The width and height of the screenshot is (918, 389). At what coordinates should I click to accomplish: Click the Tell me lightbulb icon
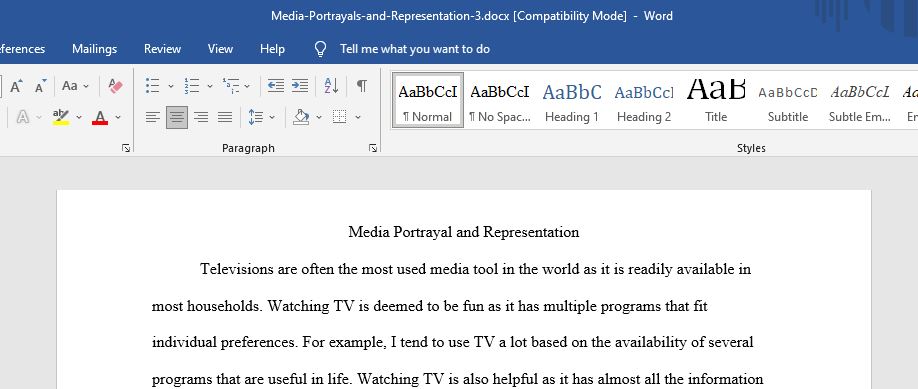click(320, 49)
